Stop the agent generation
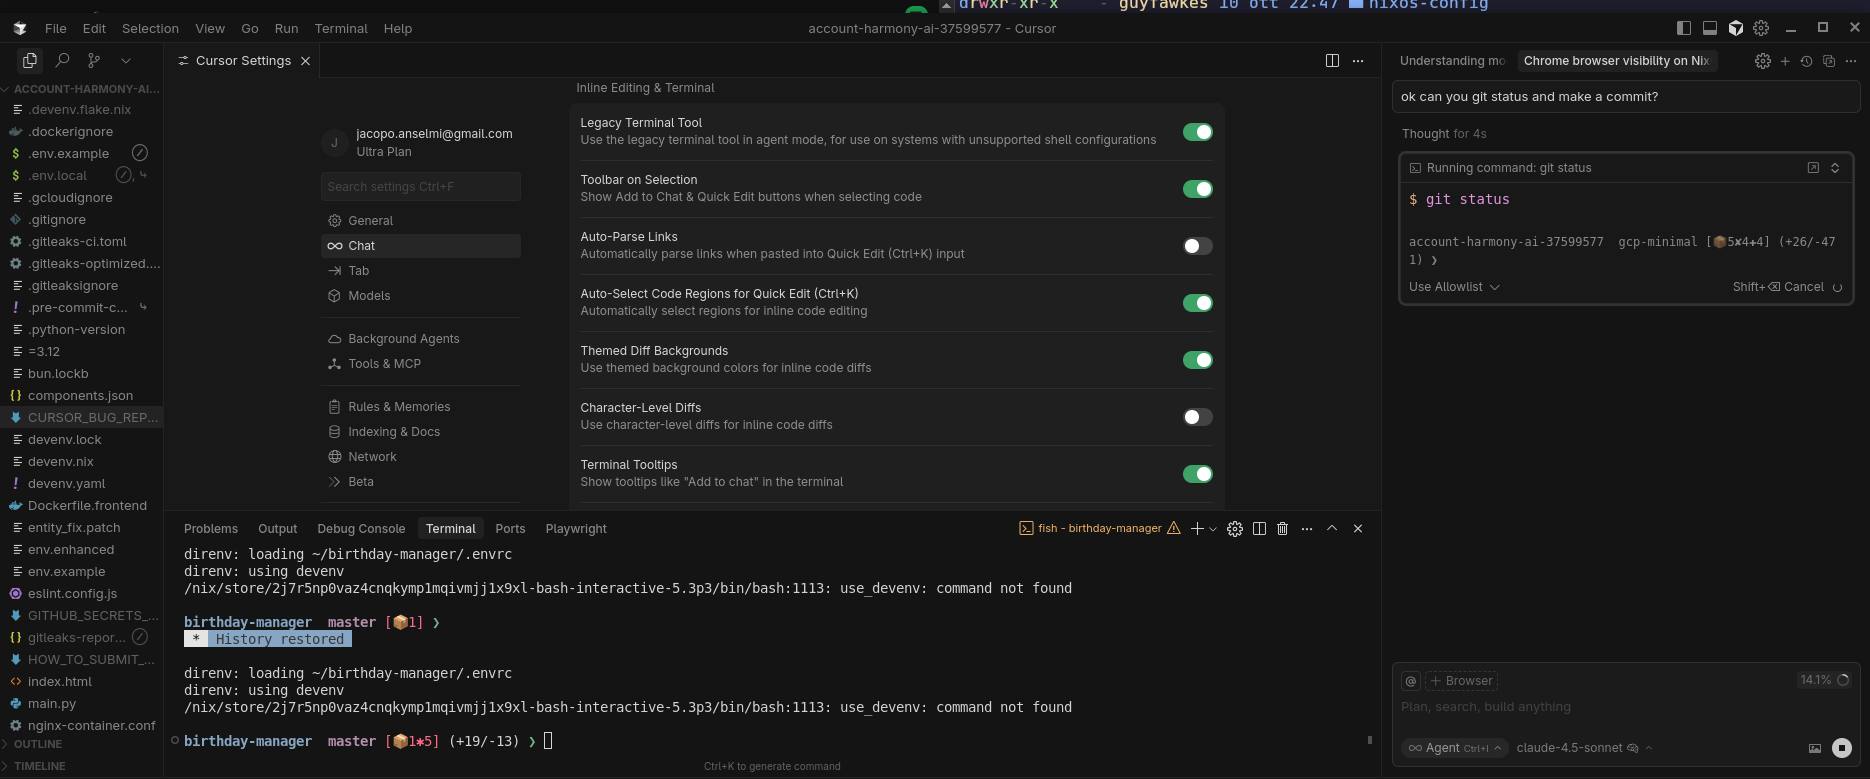1870x779 pixels. click(x=1842, y=748)
